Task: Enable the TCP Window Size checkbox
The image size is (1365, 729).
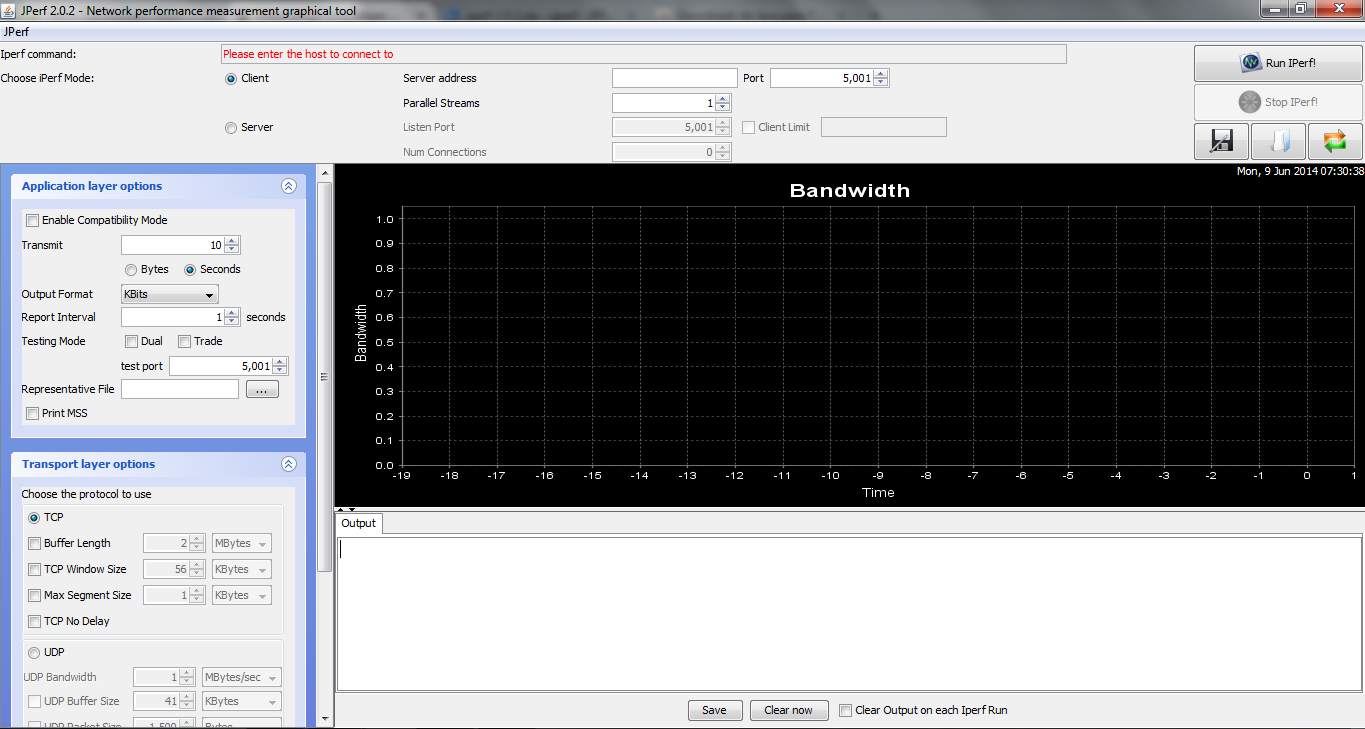Action: point(35,570)
